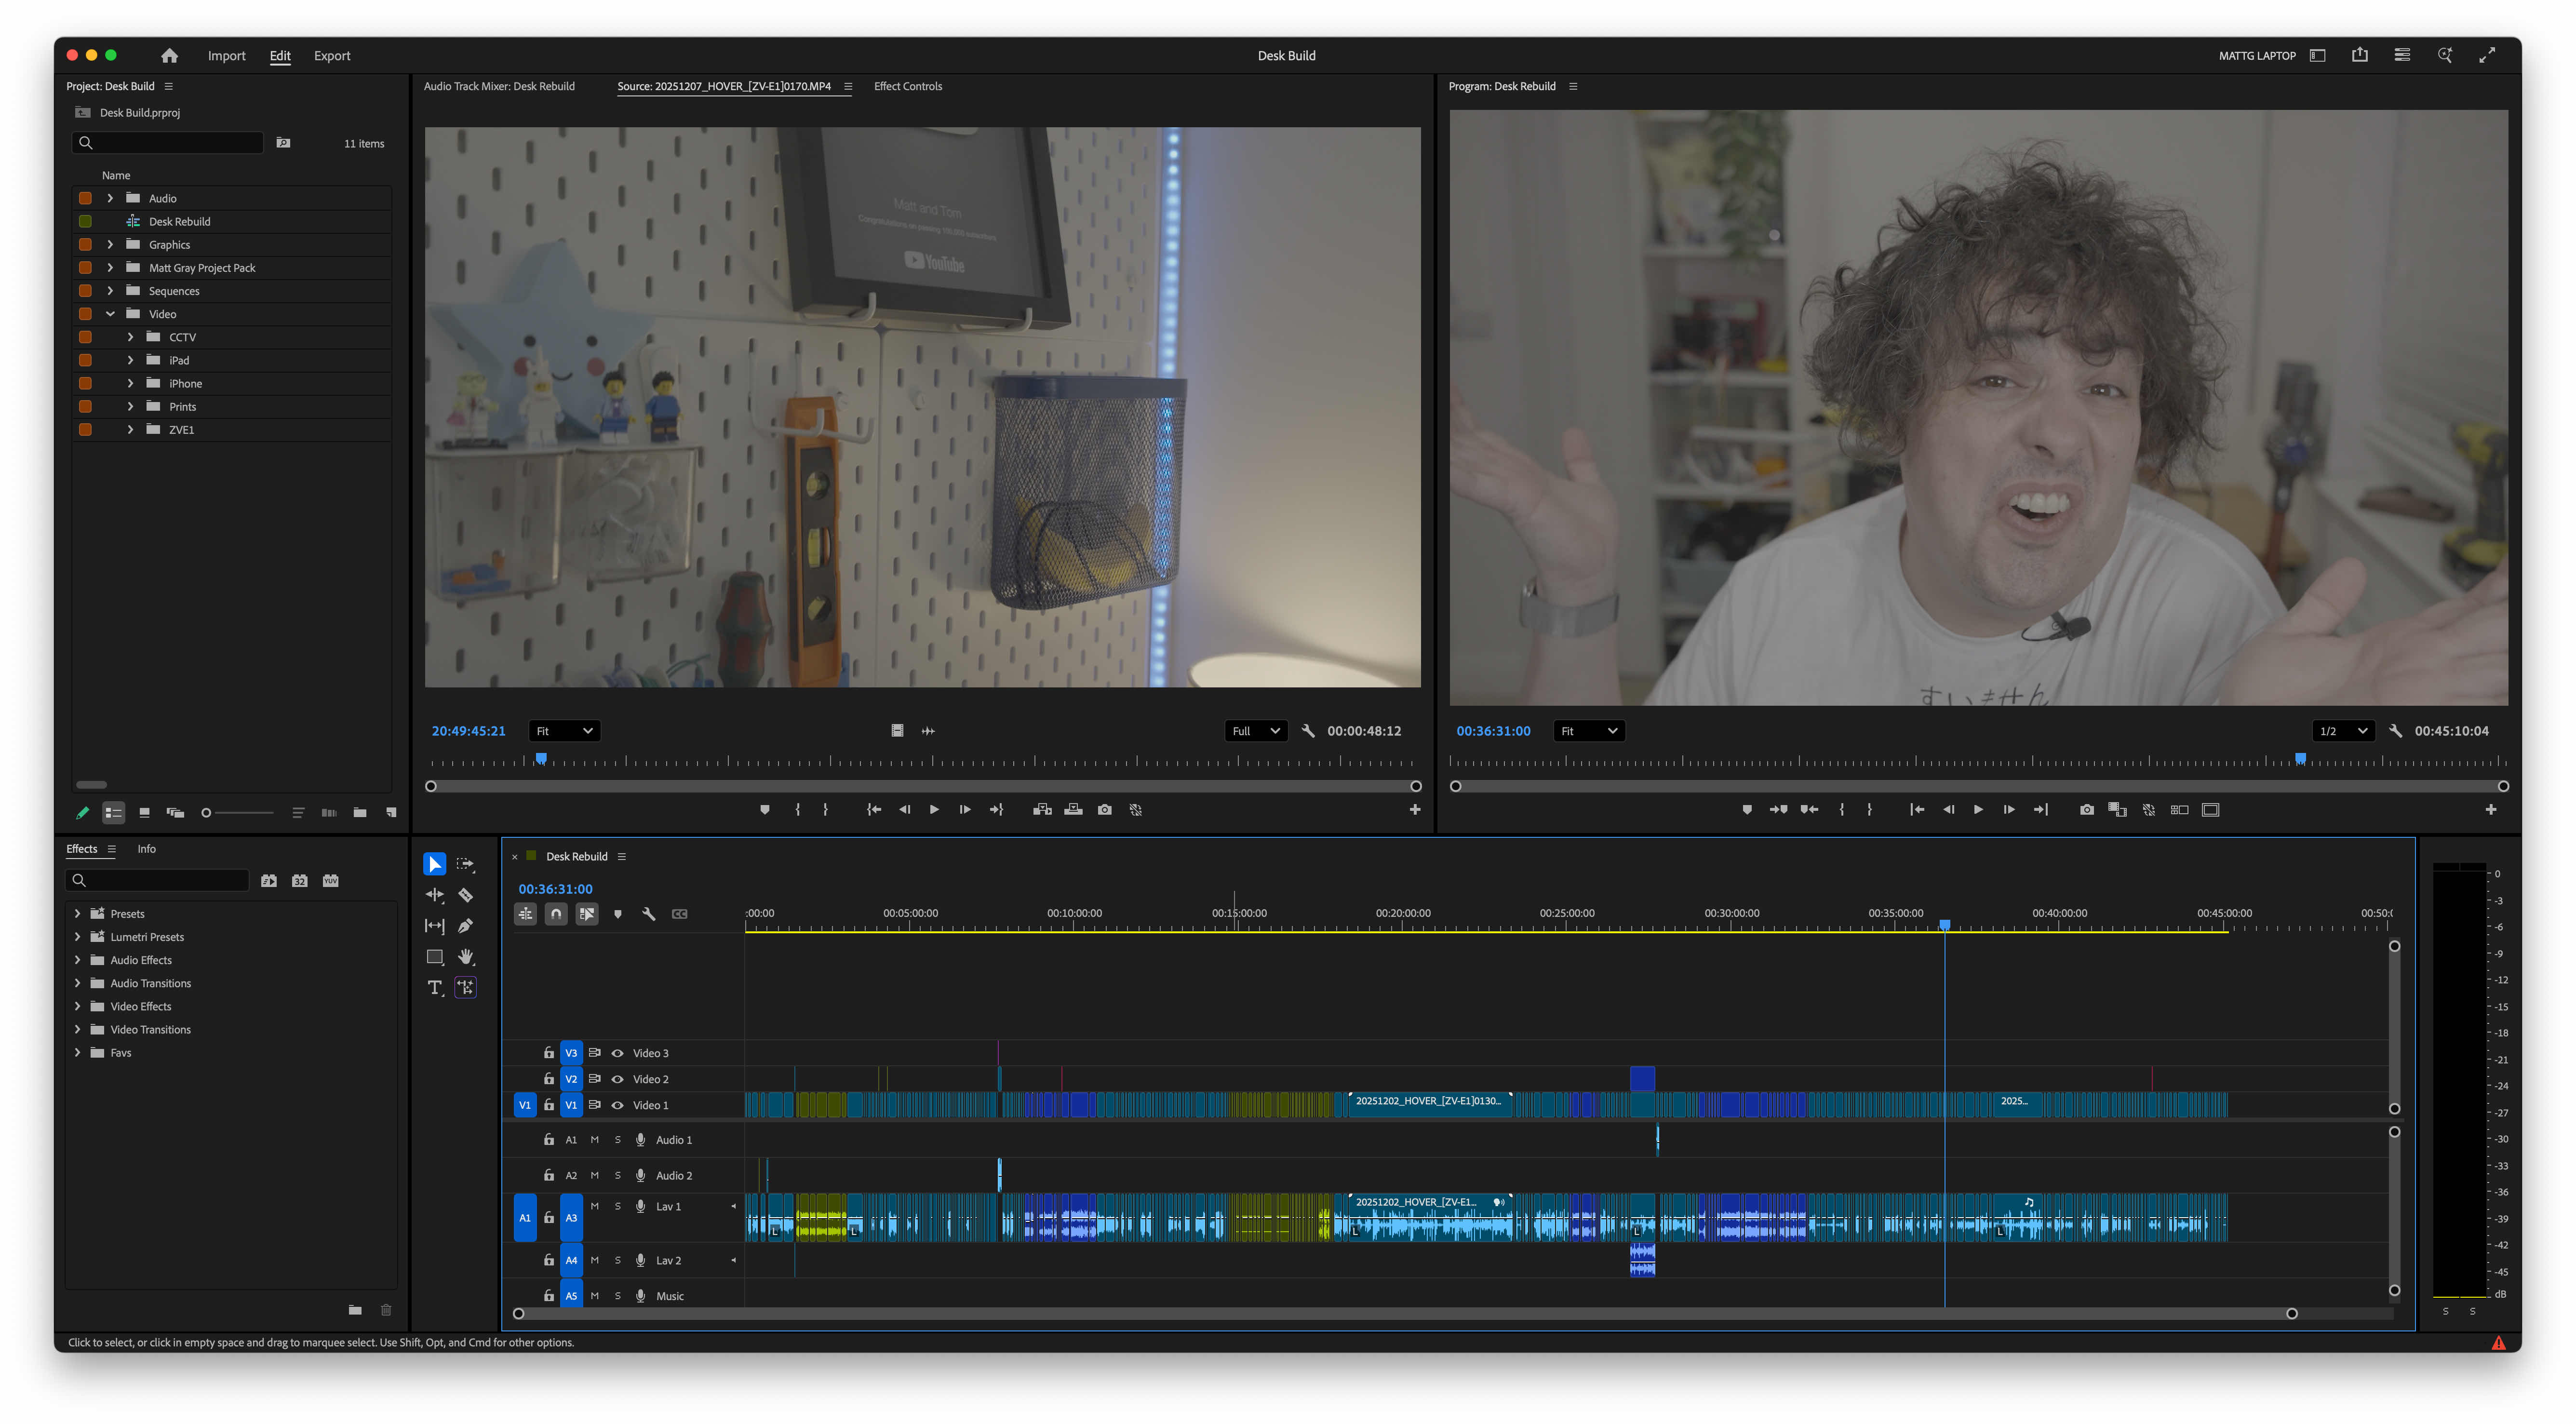Switch to Effect Controls tab
The height and width of the screenshot is (1424, 2576).
[x=907, y=87]
